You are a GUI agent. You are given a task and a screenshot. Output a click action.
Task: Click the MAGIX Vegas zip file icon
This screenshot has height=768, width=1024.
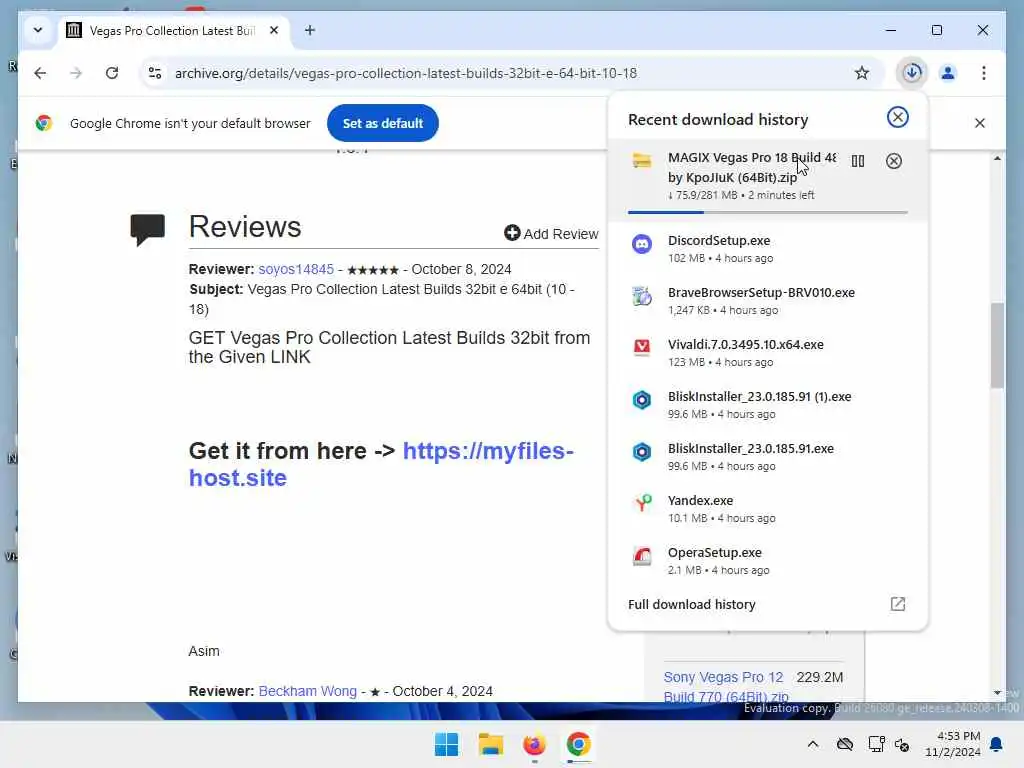click(x=642, y=161)
